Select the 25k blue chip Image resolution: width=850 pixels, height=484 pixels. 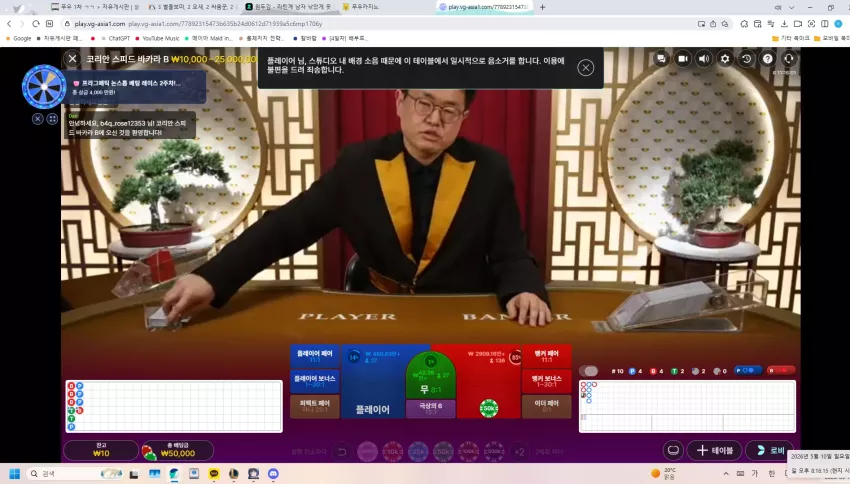coord(418,451)
